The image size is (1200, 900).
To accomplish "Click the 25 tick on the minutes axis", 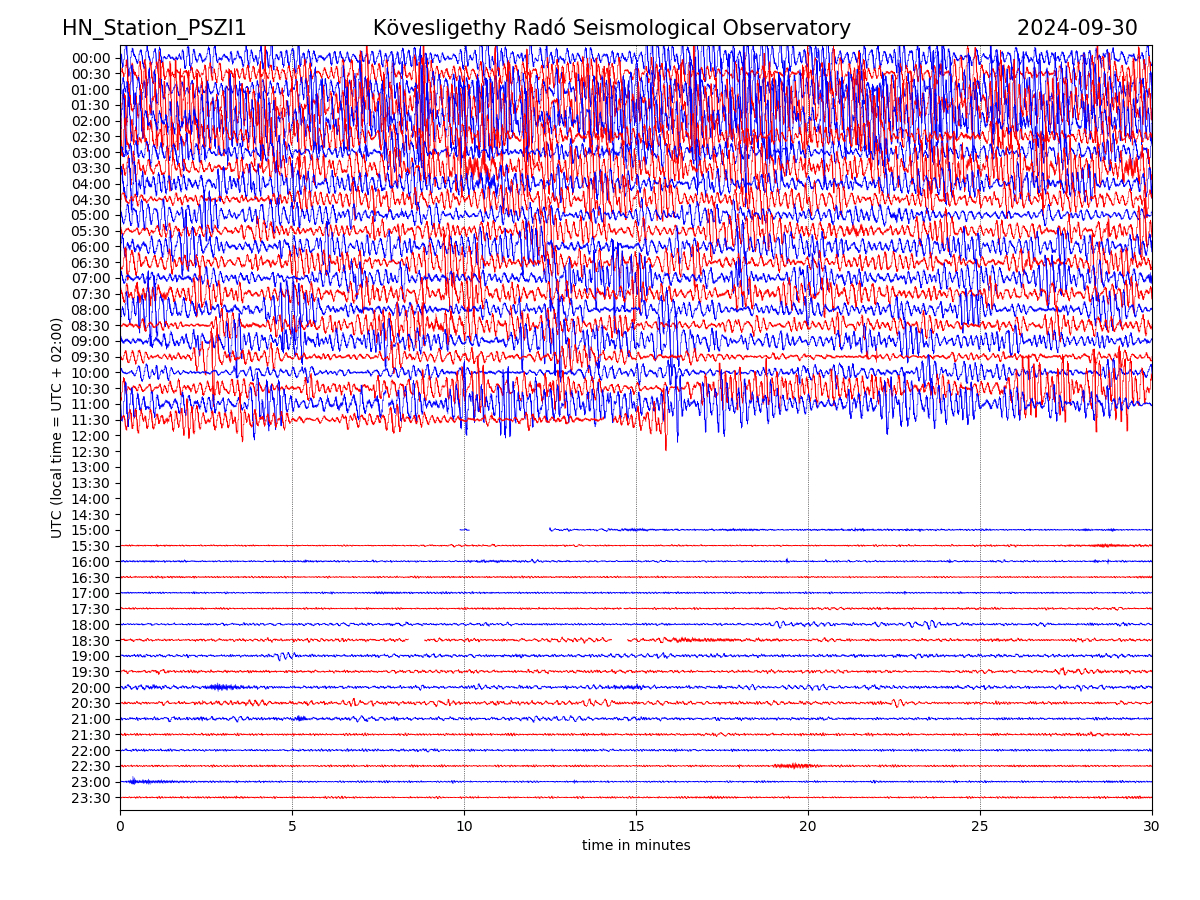I will [980, 826].
